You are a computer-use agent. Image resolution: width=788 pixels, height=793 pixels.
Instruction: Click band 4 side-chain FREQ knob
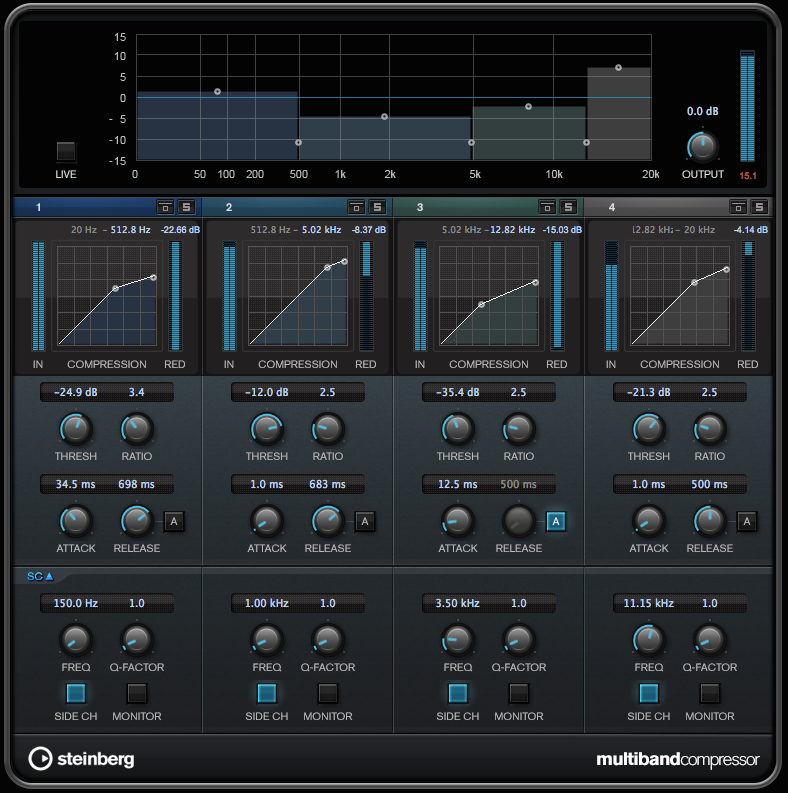[x=649, y=640]
